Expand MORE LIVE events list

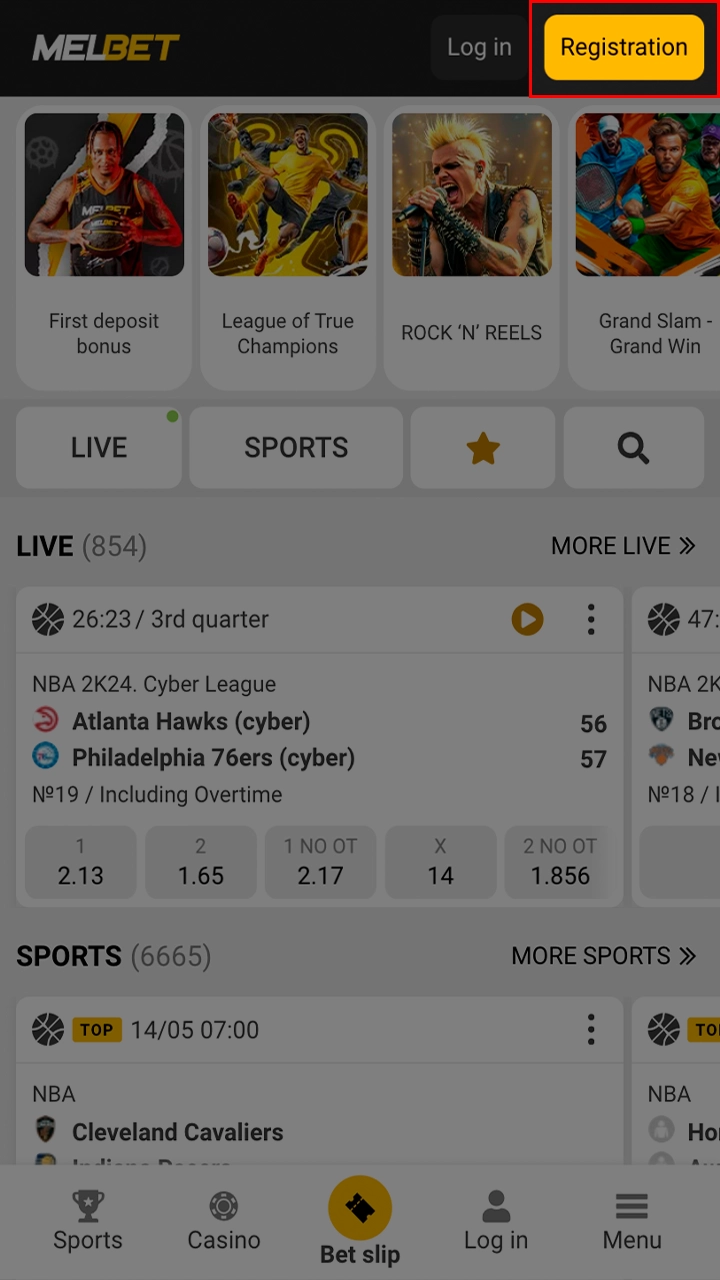tap(623, 546)
